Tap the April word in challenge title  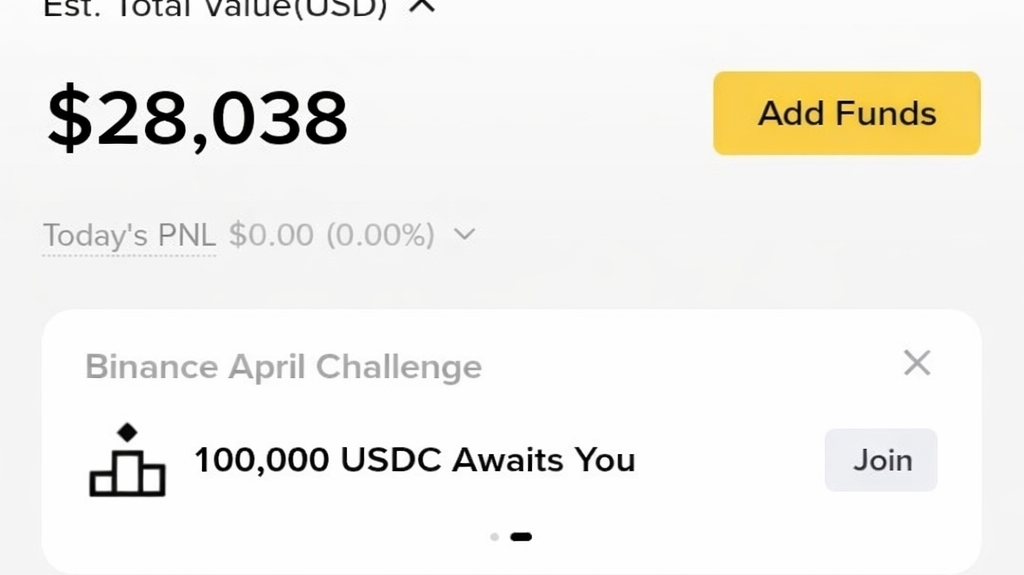pyautogui.click(x=267, y=367)
